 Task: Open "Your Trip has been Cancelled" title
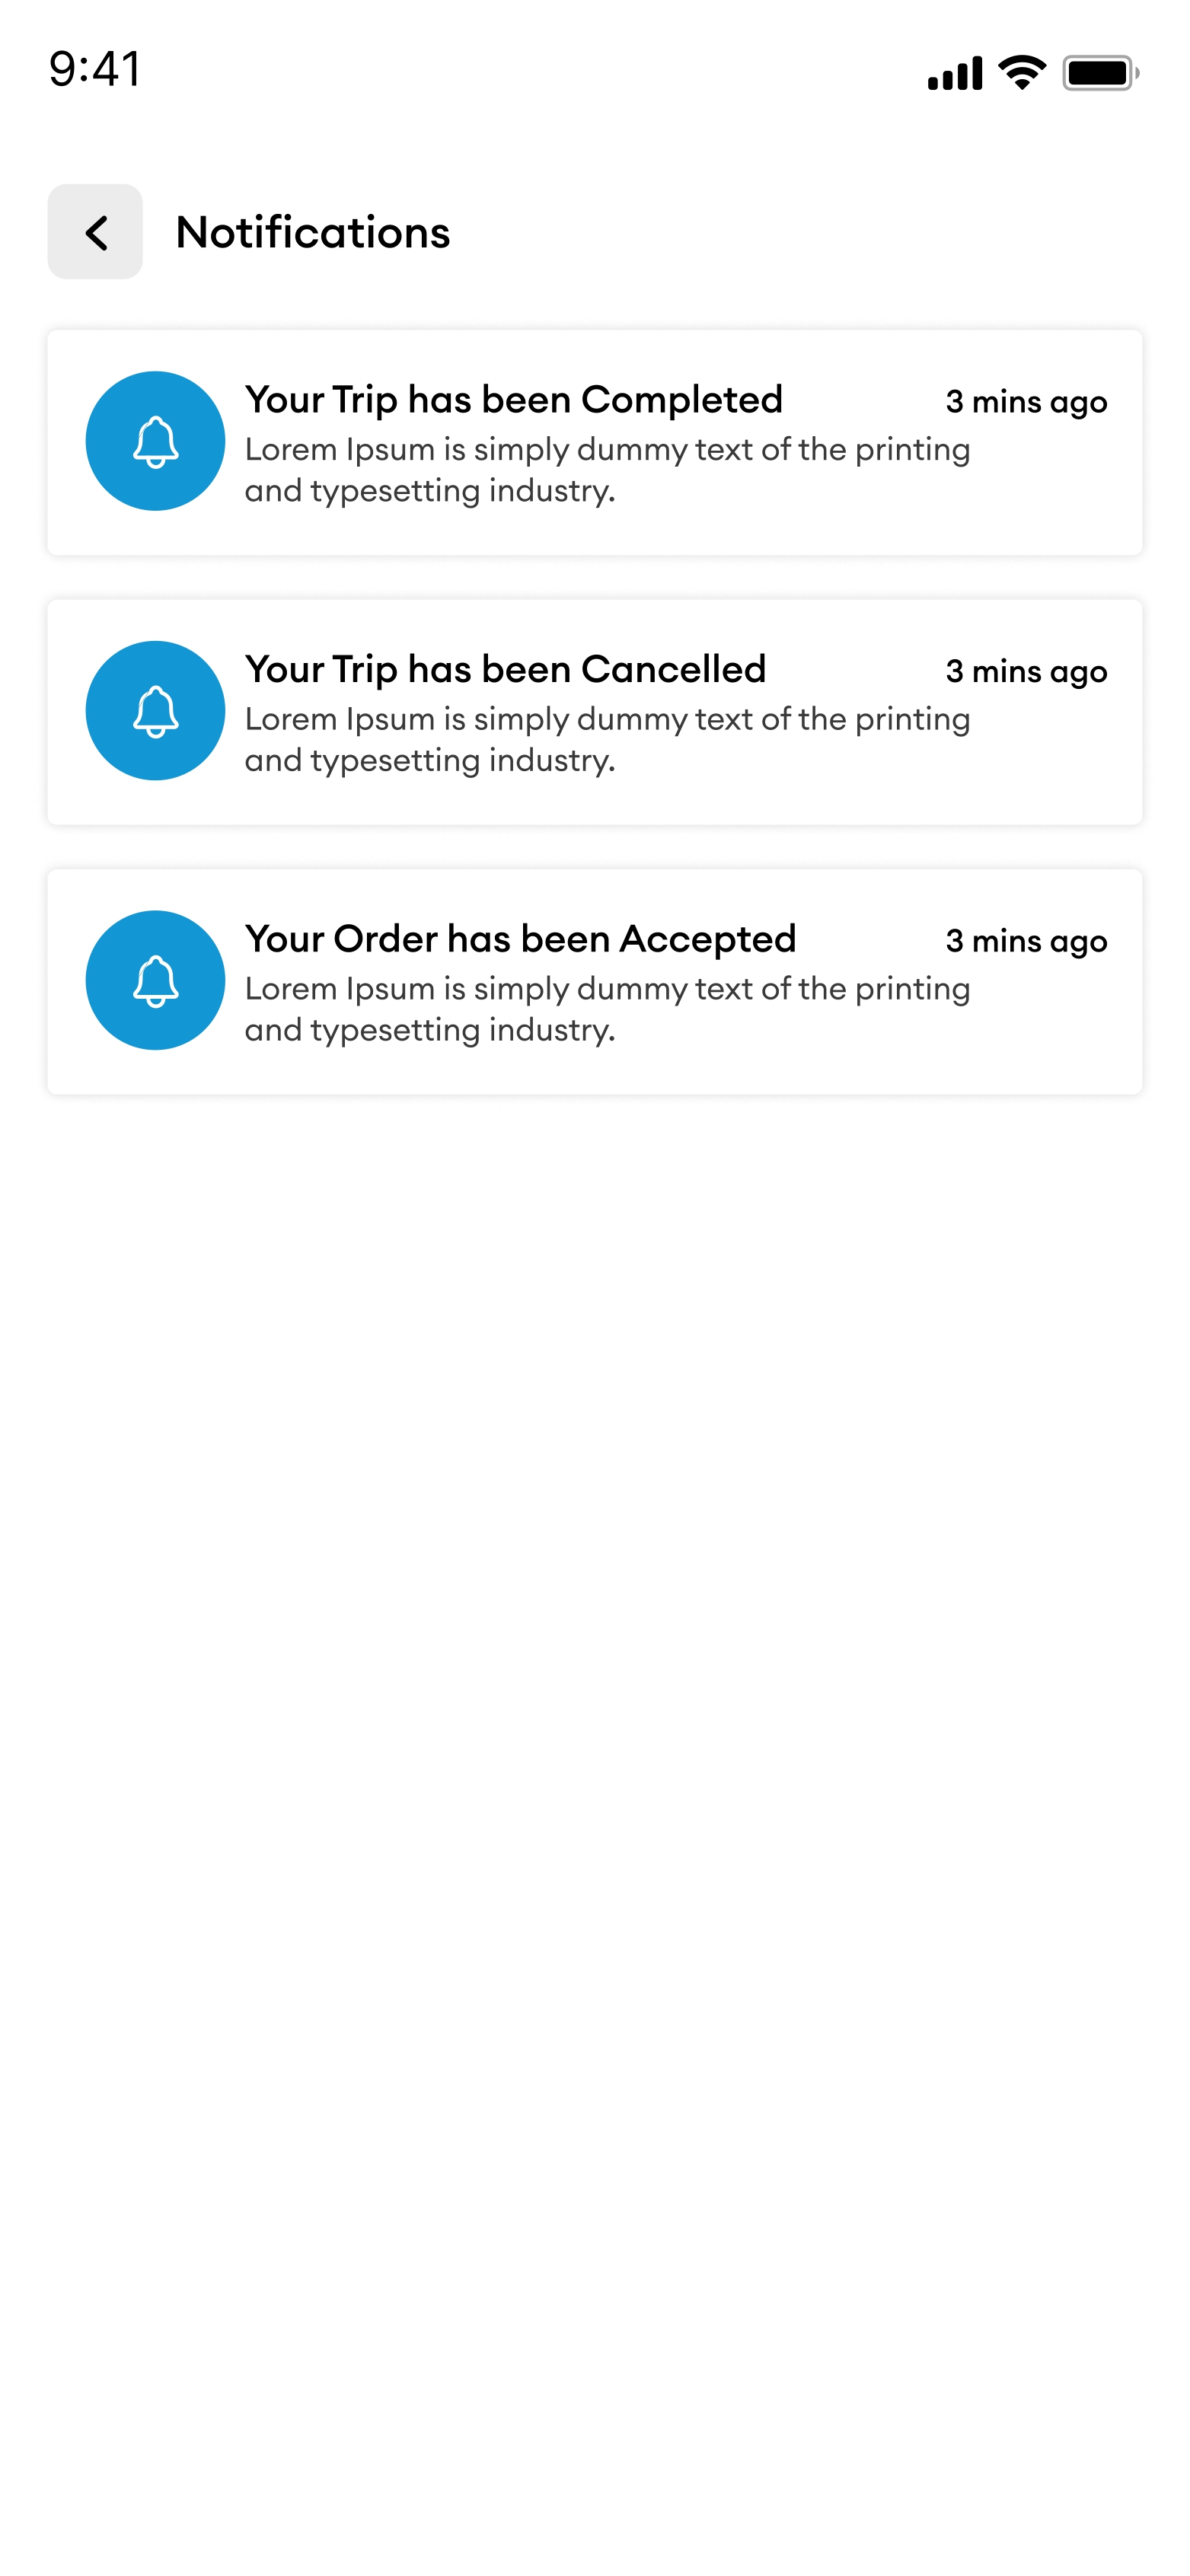point(505,669)
